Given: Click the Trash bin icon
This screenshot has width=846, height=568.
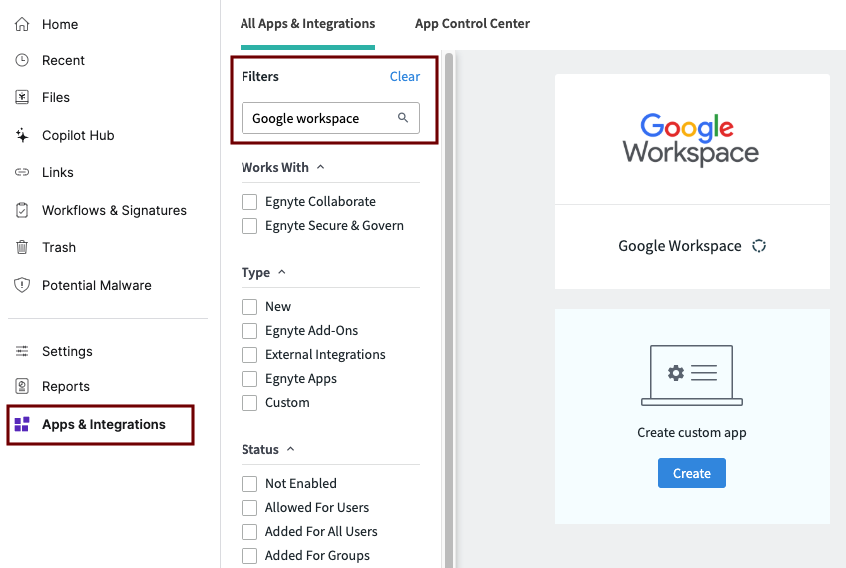Looking at the screenshot, I should pos(22,247).
